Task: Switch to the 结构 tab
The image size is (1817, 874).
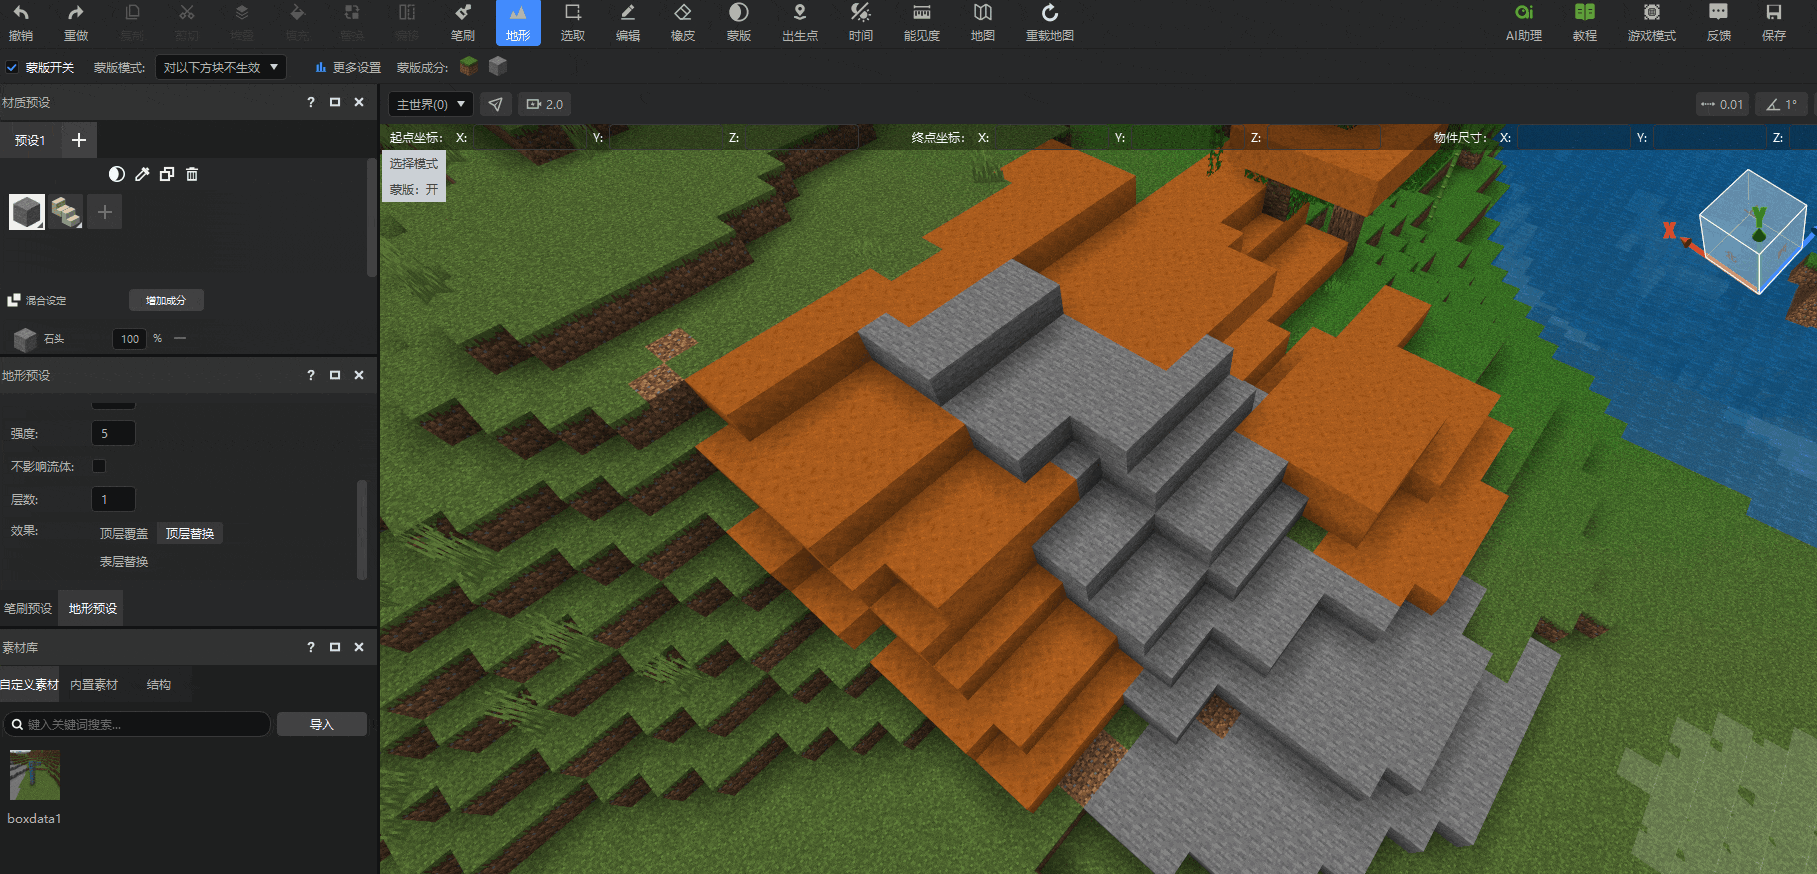Action: tap(159, 685)
